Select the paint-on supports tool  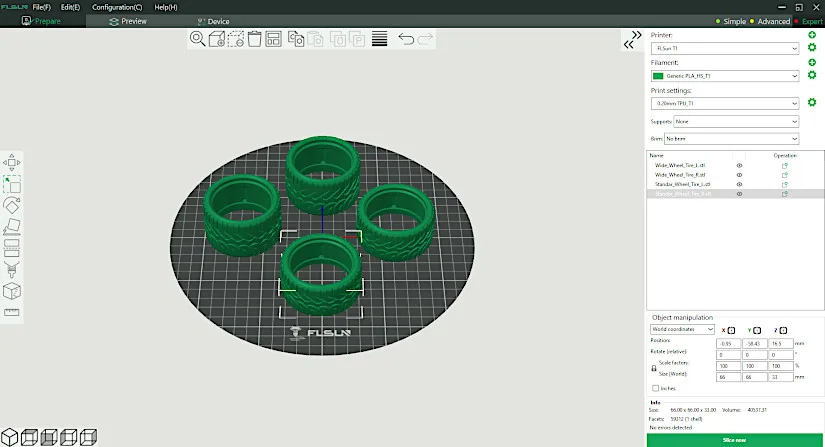click(x=12, y=269)
